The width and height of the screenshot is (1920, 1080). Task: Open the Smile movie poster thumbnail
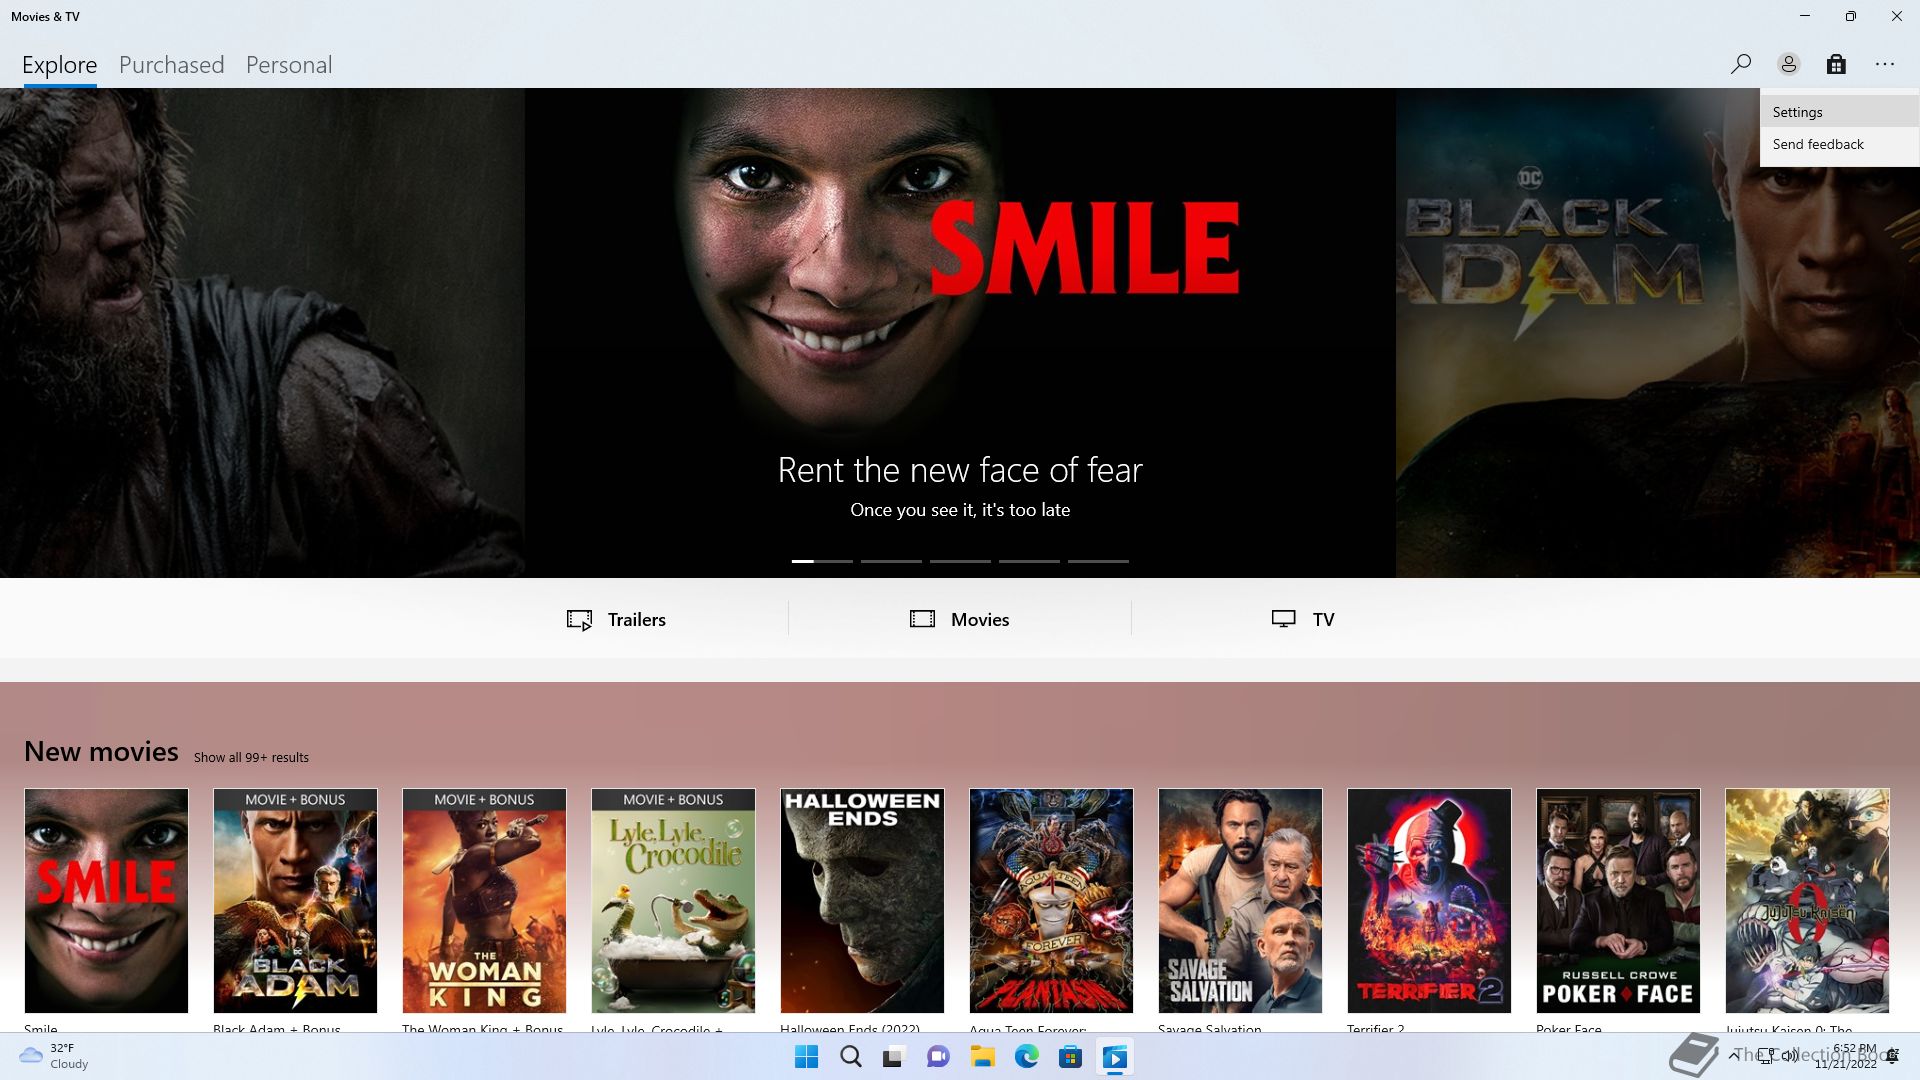106,900
